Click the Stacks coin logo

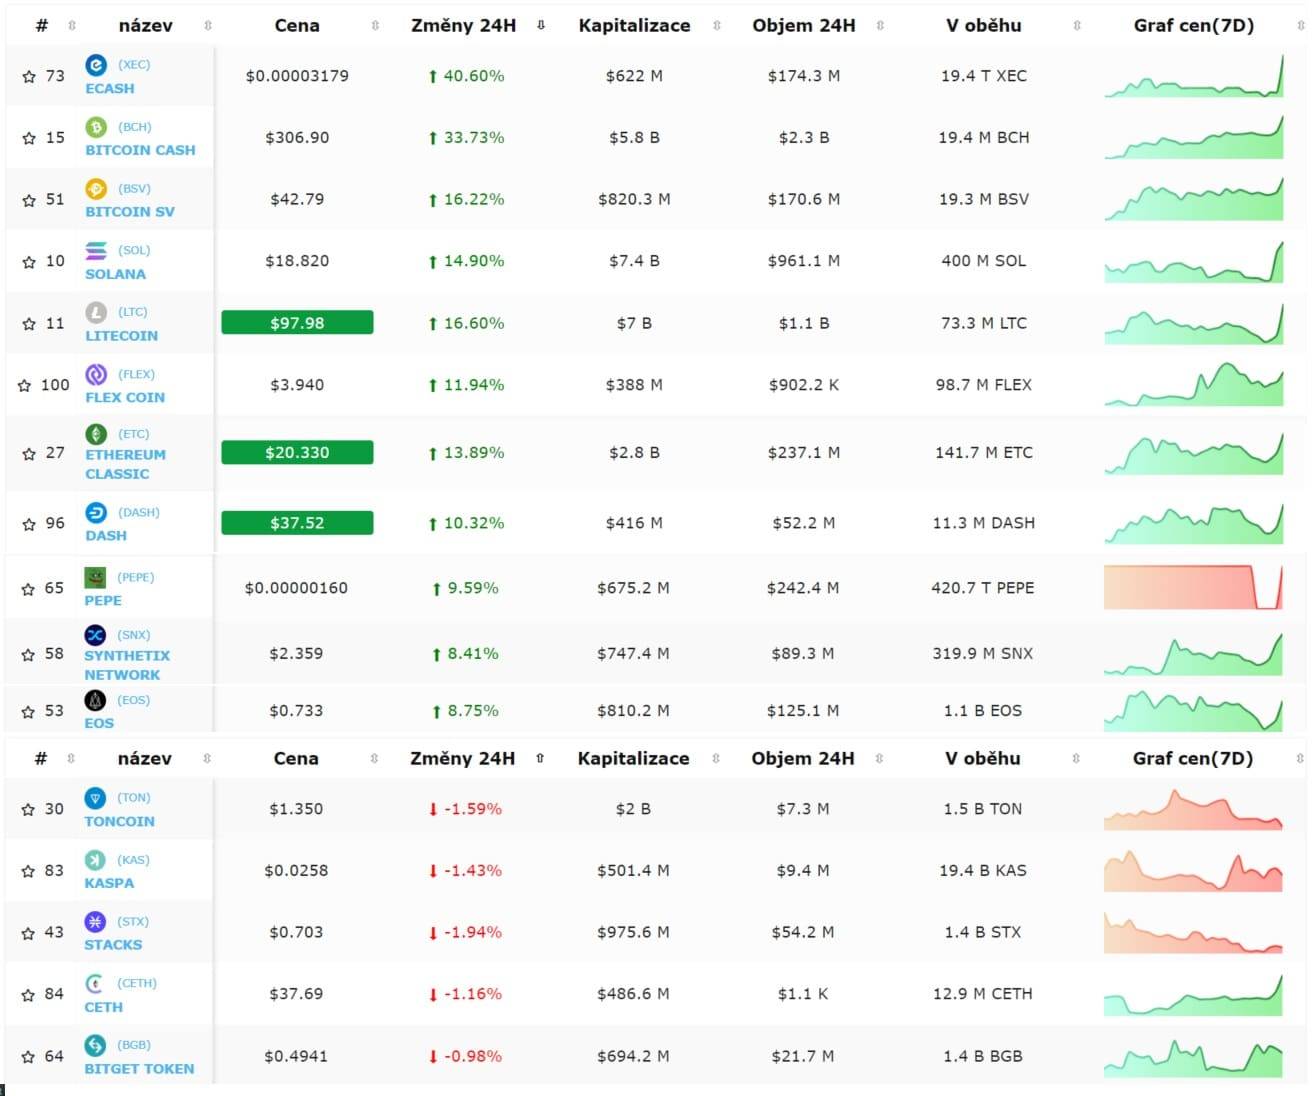[x=95, y=922]
